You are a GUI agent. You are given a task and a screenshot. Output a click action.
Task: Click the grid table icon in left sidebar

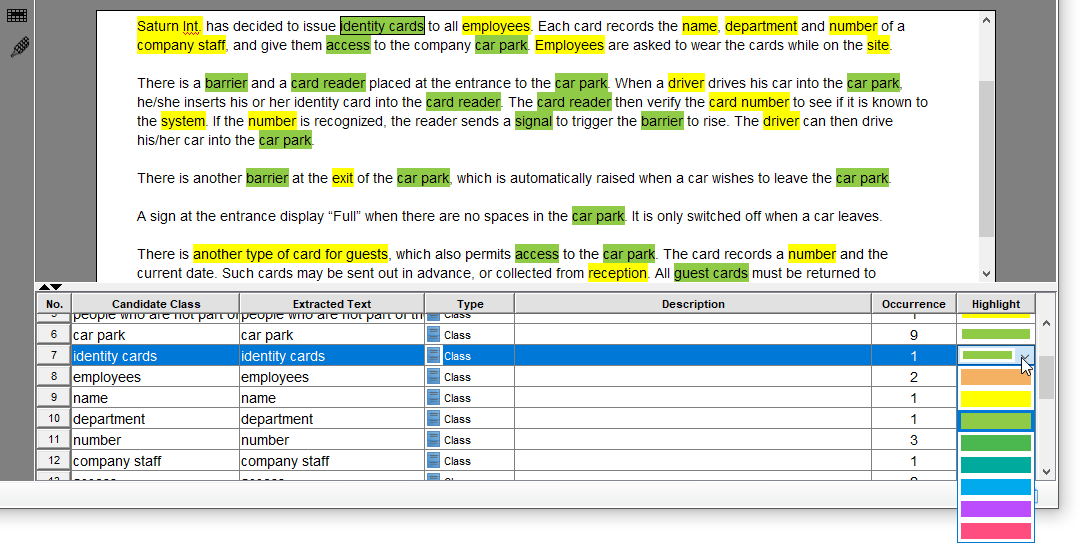17,14
